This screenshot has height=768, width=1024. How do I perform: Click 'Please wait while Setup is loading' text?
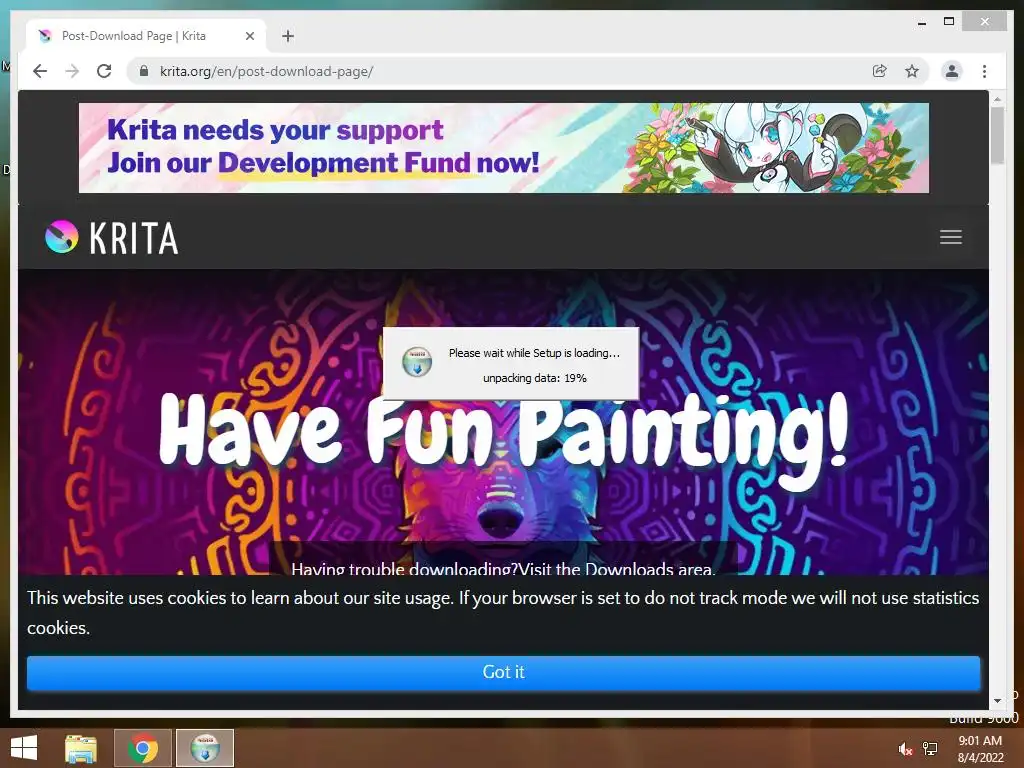534,353
